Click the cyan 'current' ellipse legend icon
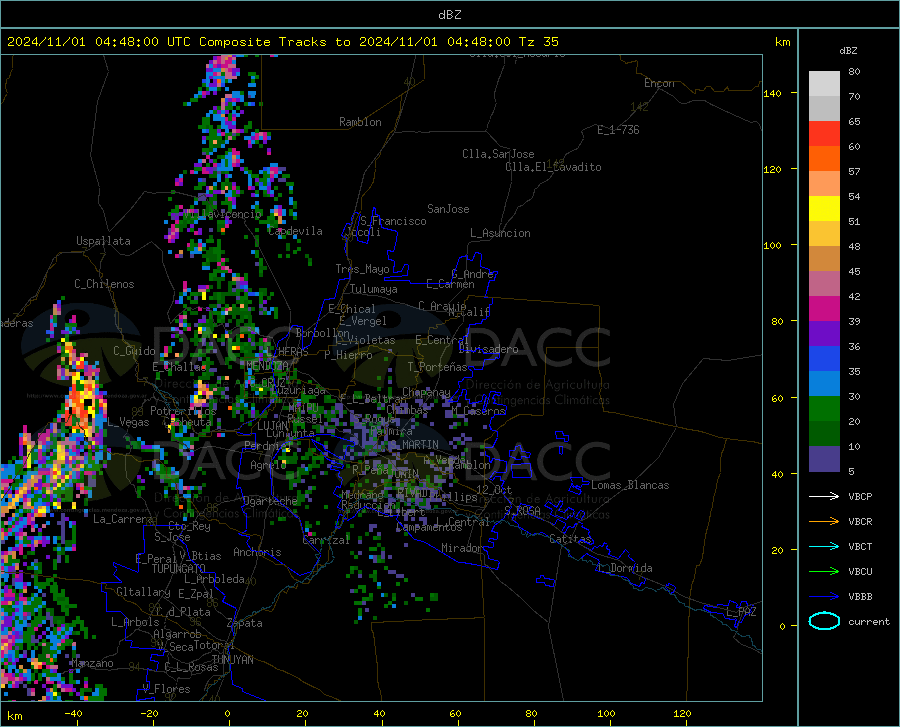Viewport: 900px width, 727px height. pos(824,621)
